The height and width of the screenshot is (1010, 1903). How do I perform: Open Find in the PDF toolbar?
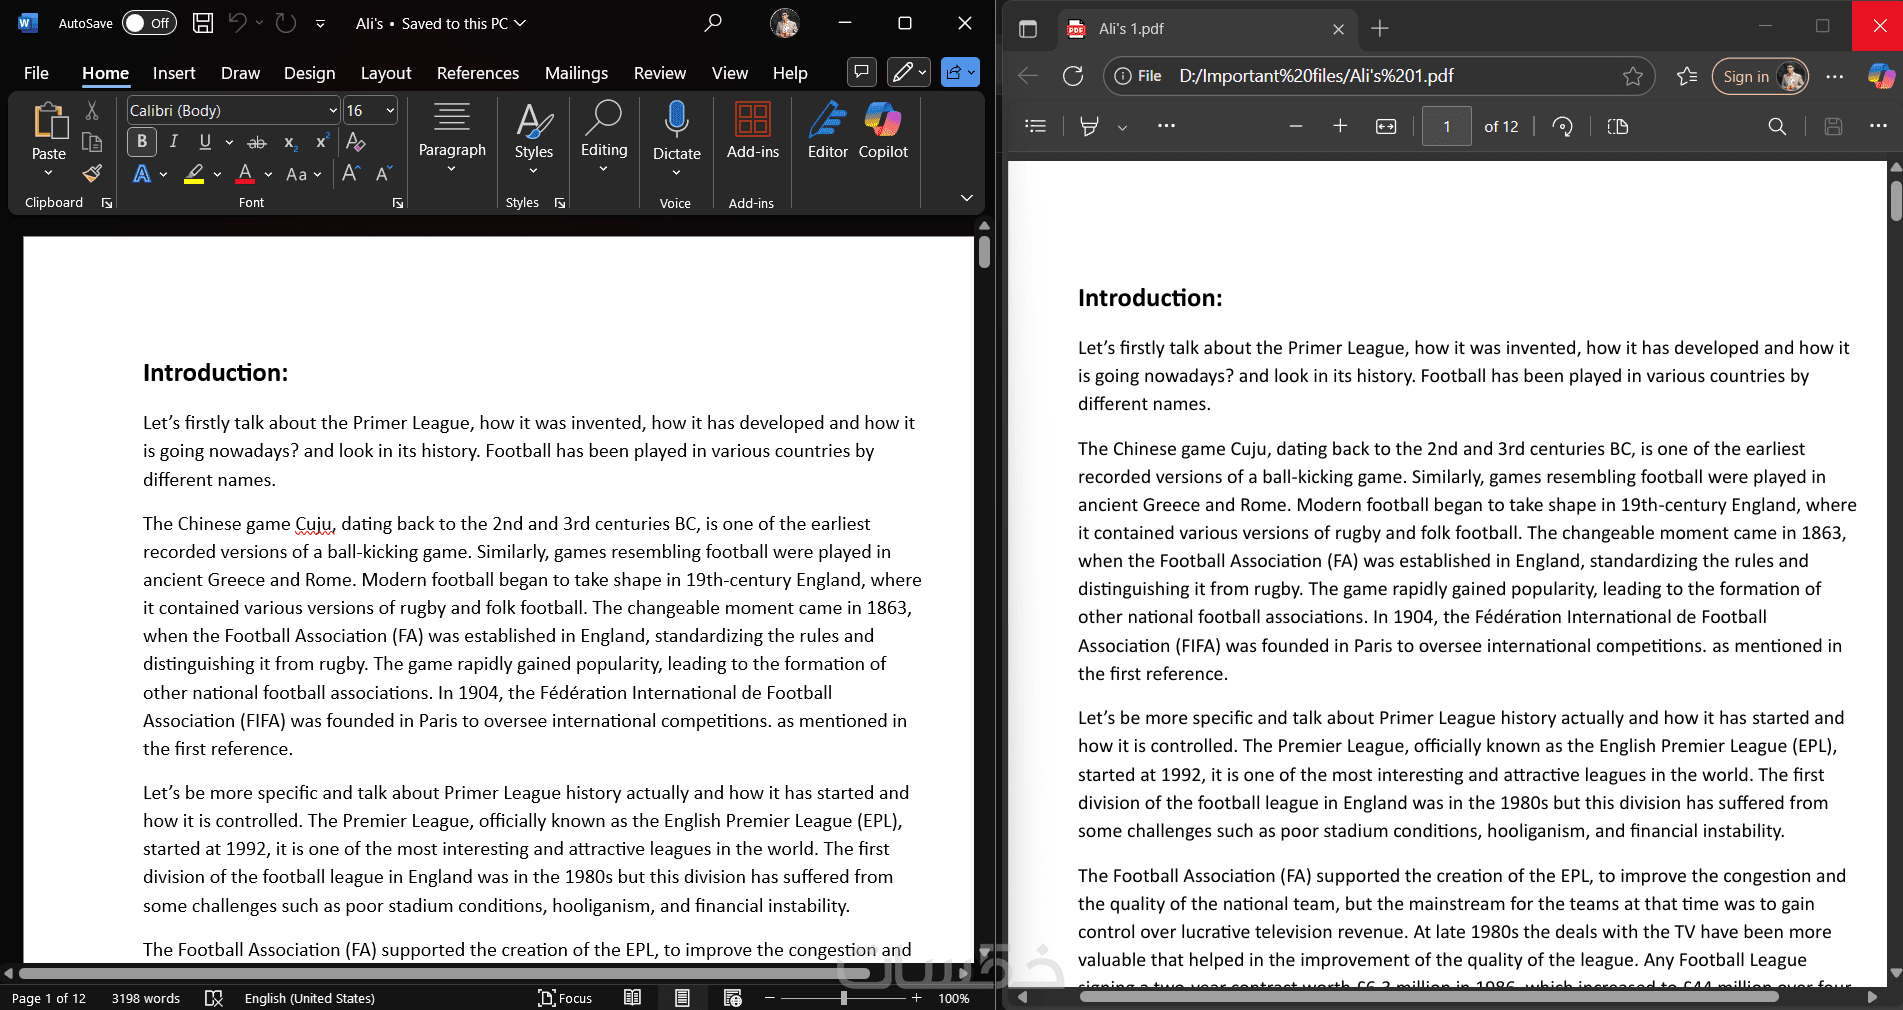click(x=1777, y=126)
